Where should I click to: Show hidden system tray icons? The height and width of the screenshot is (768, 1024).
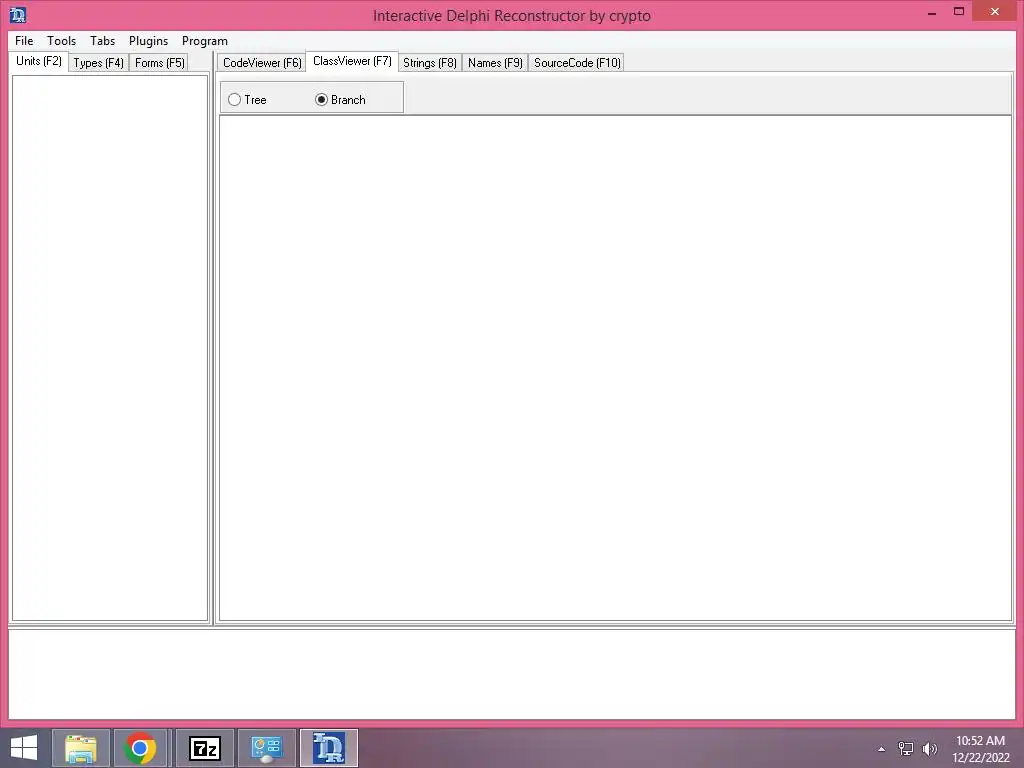pyautogui.click(x=882, y=749)
